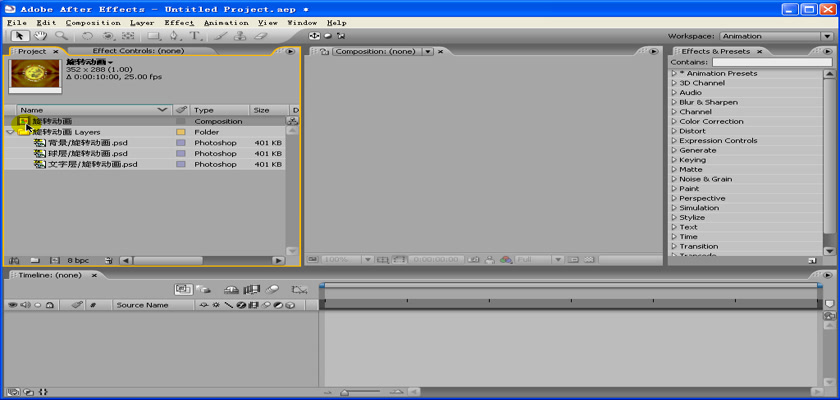Select the Pen tool
Image resolution: width=840 pixels, height=400 pixels.
174,36
